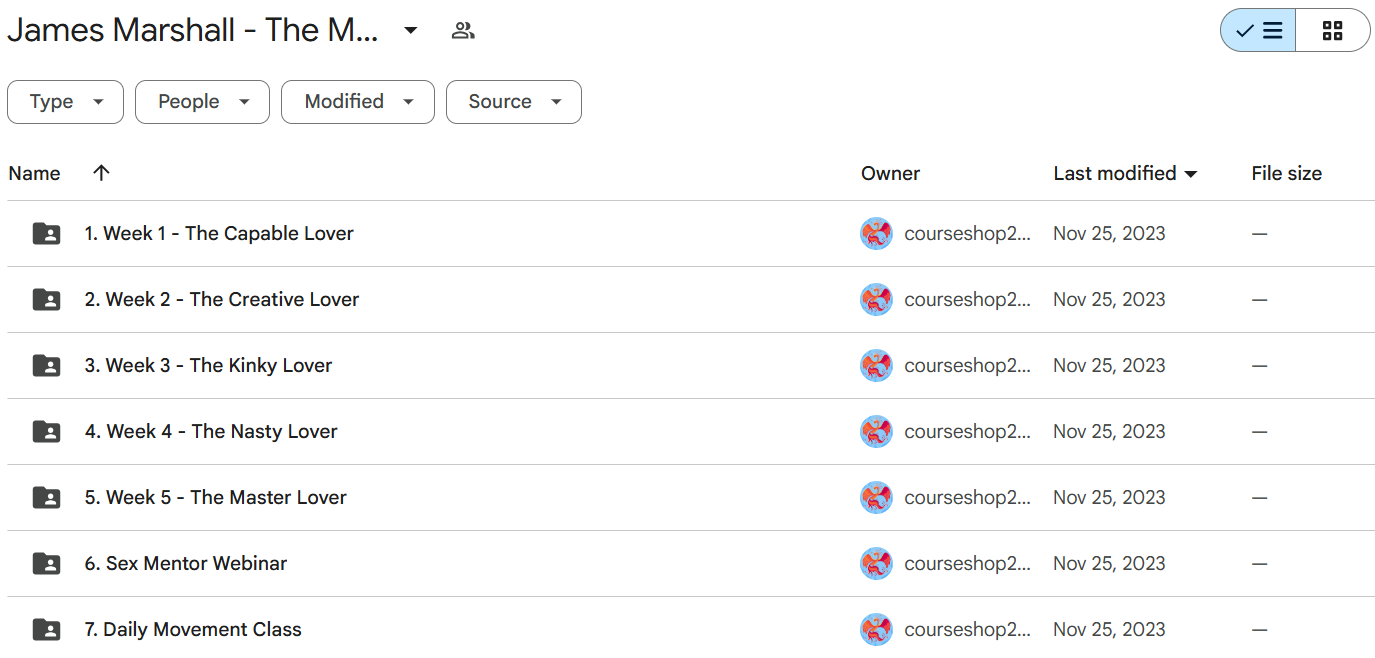Screen dimensions: 1375x658
Task: Click owner name in Sex Mentor Webinar row
Action: click(967, 564)
